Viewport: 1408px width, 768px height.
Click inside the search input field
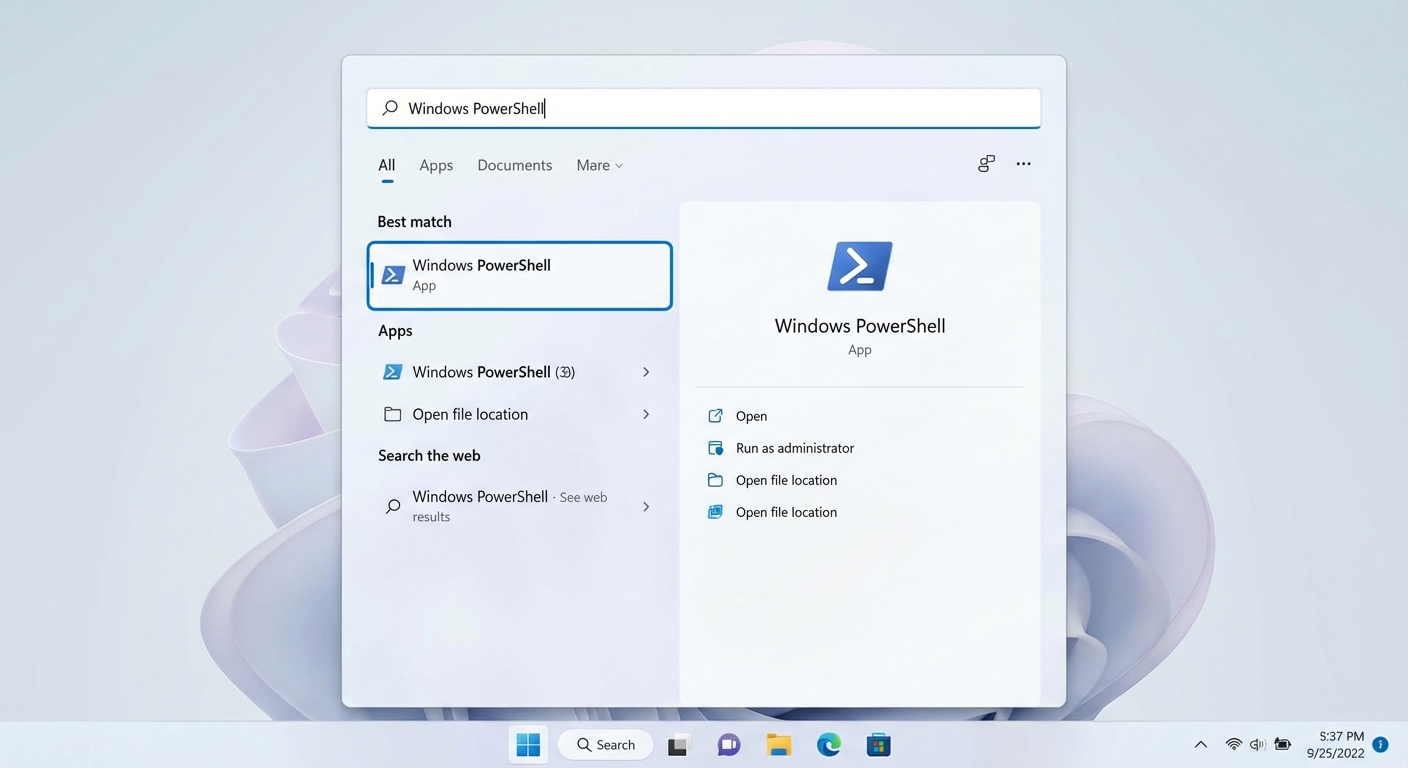tap(703, 108)
